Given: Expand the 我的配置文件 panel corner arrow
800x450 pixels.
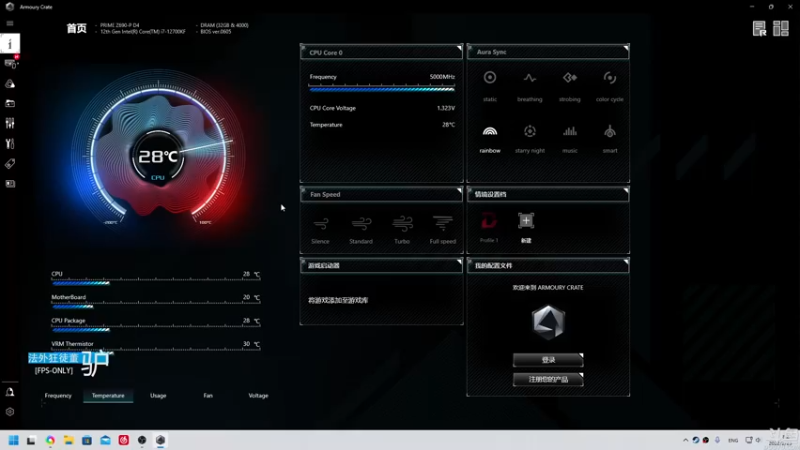Looking at the screenshot, I should point(626,262).
